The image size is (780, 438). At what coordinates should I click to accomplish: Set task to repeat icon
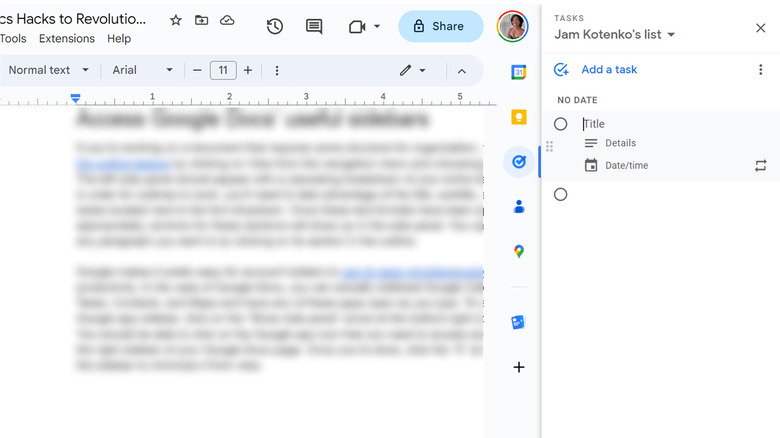761,165
